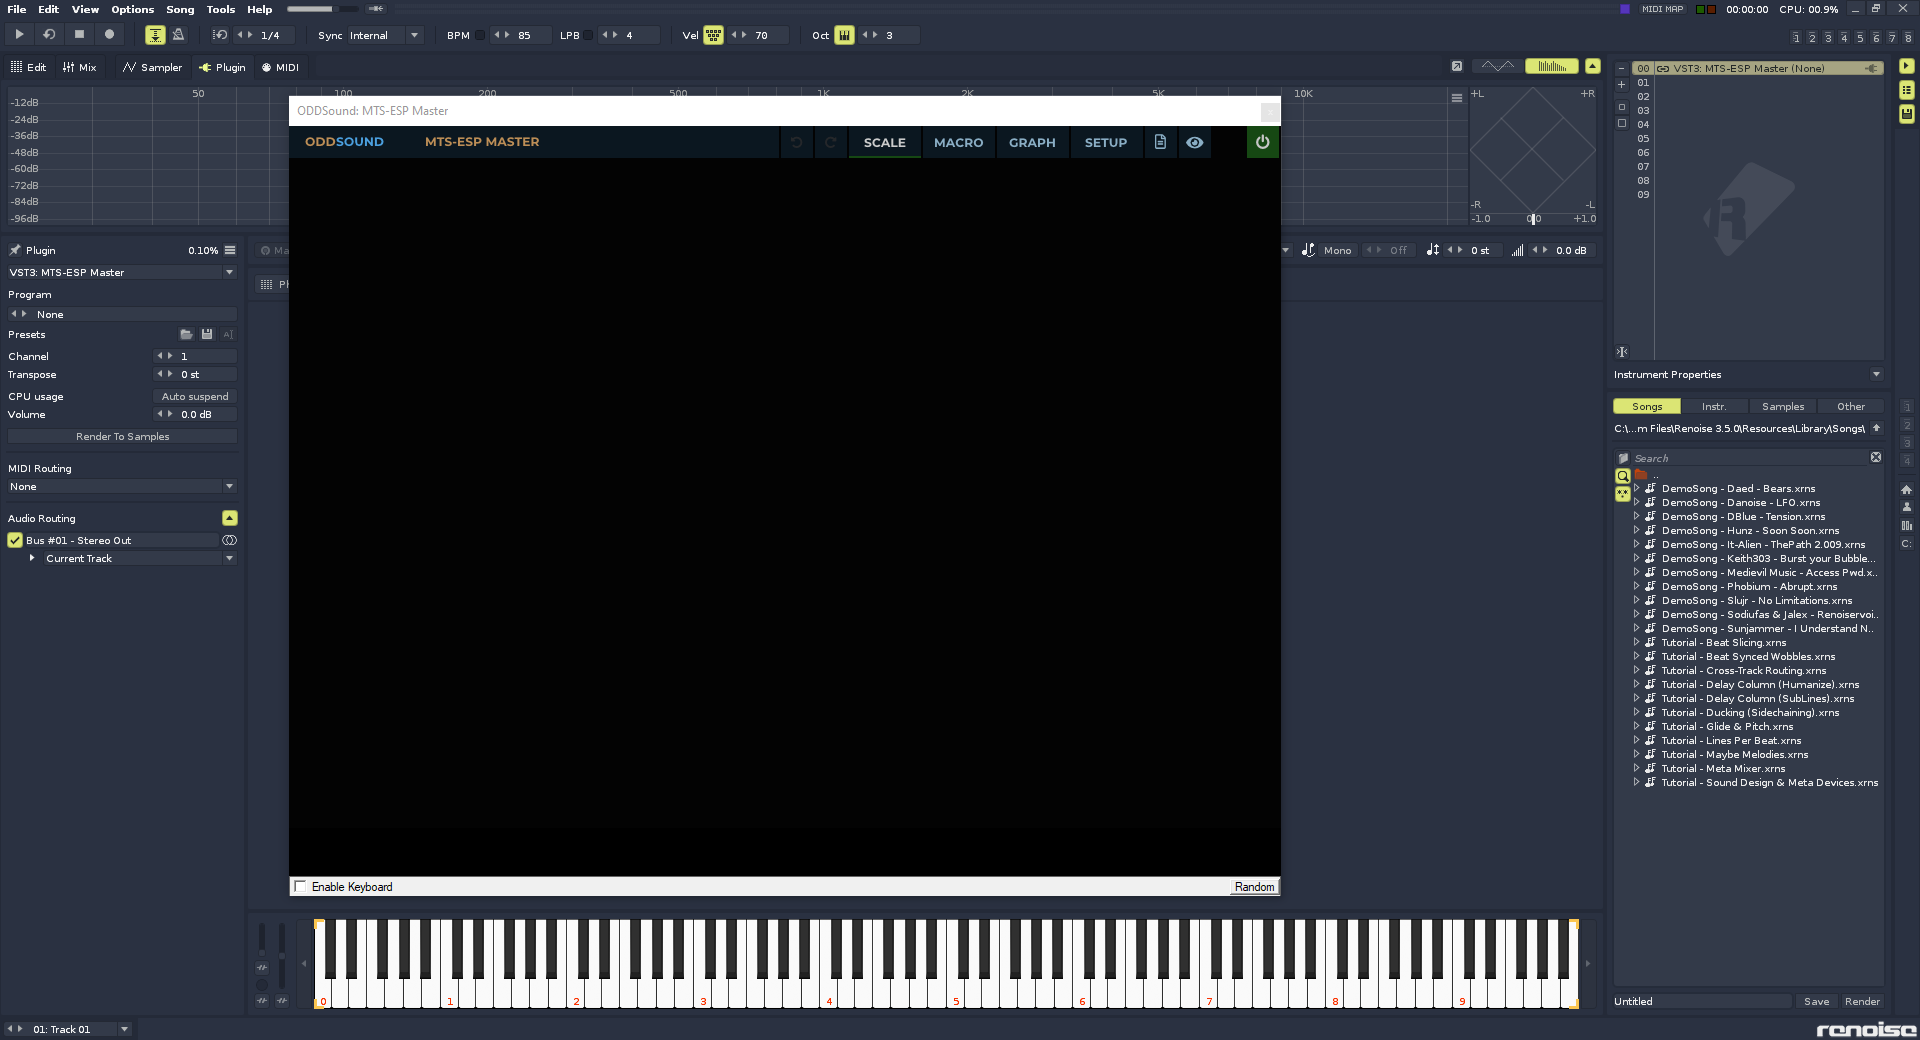Screen dimensions: 1920x1040
Task: Start playback with the Play button
Action: click(19, 34)
